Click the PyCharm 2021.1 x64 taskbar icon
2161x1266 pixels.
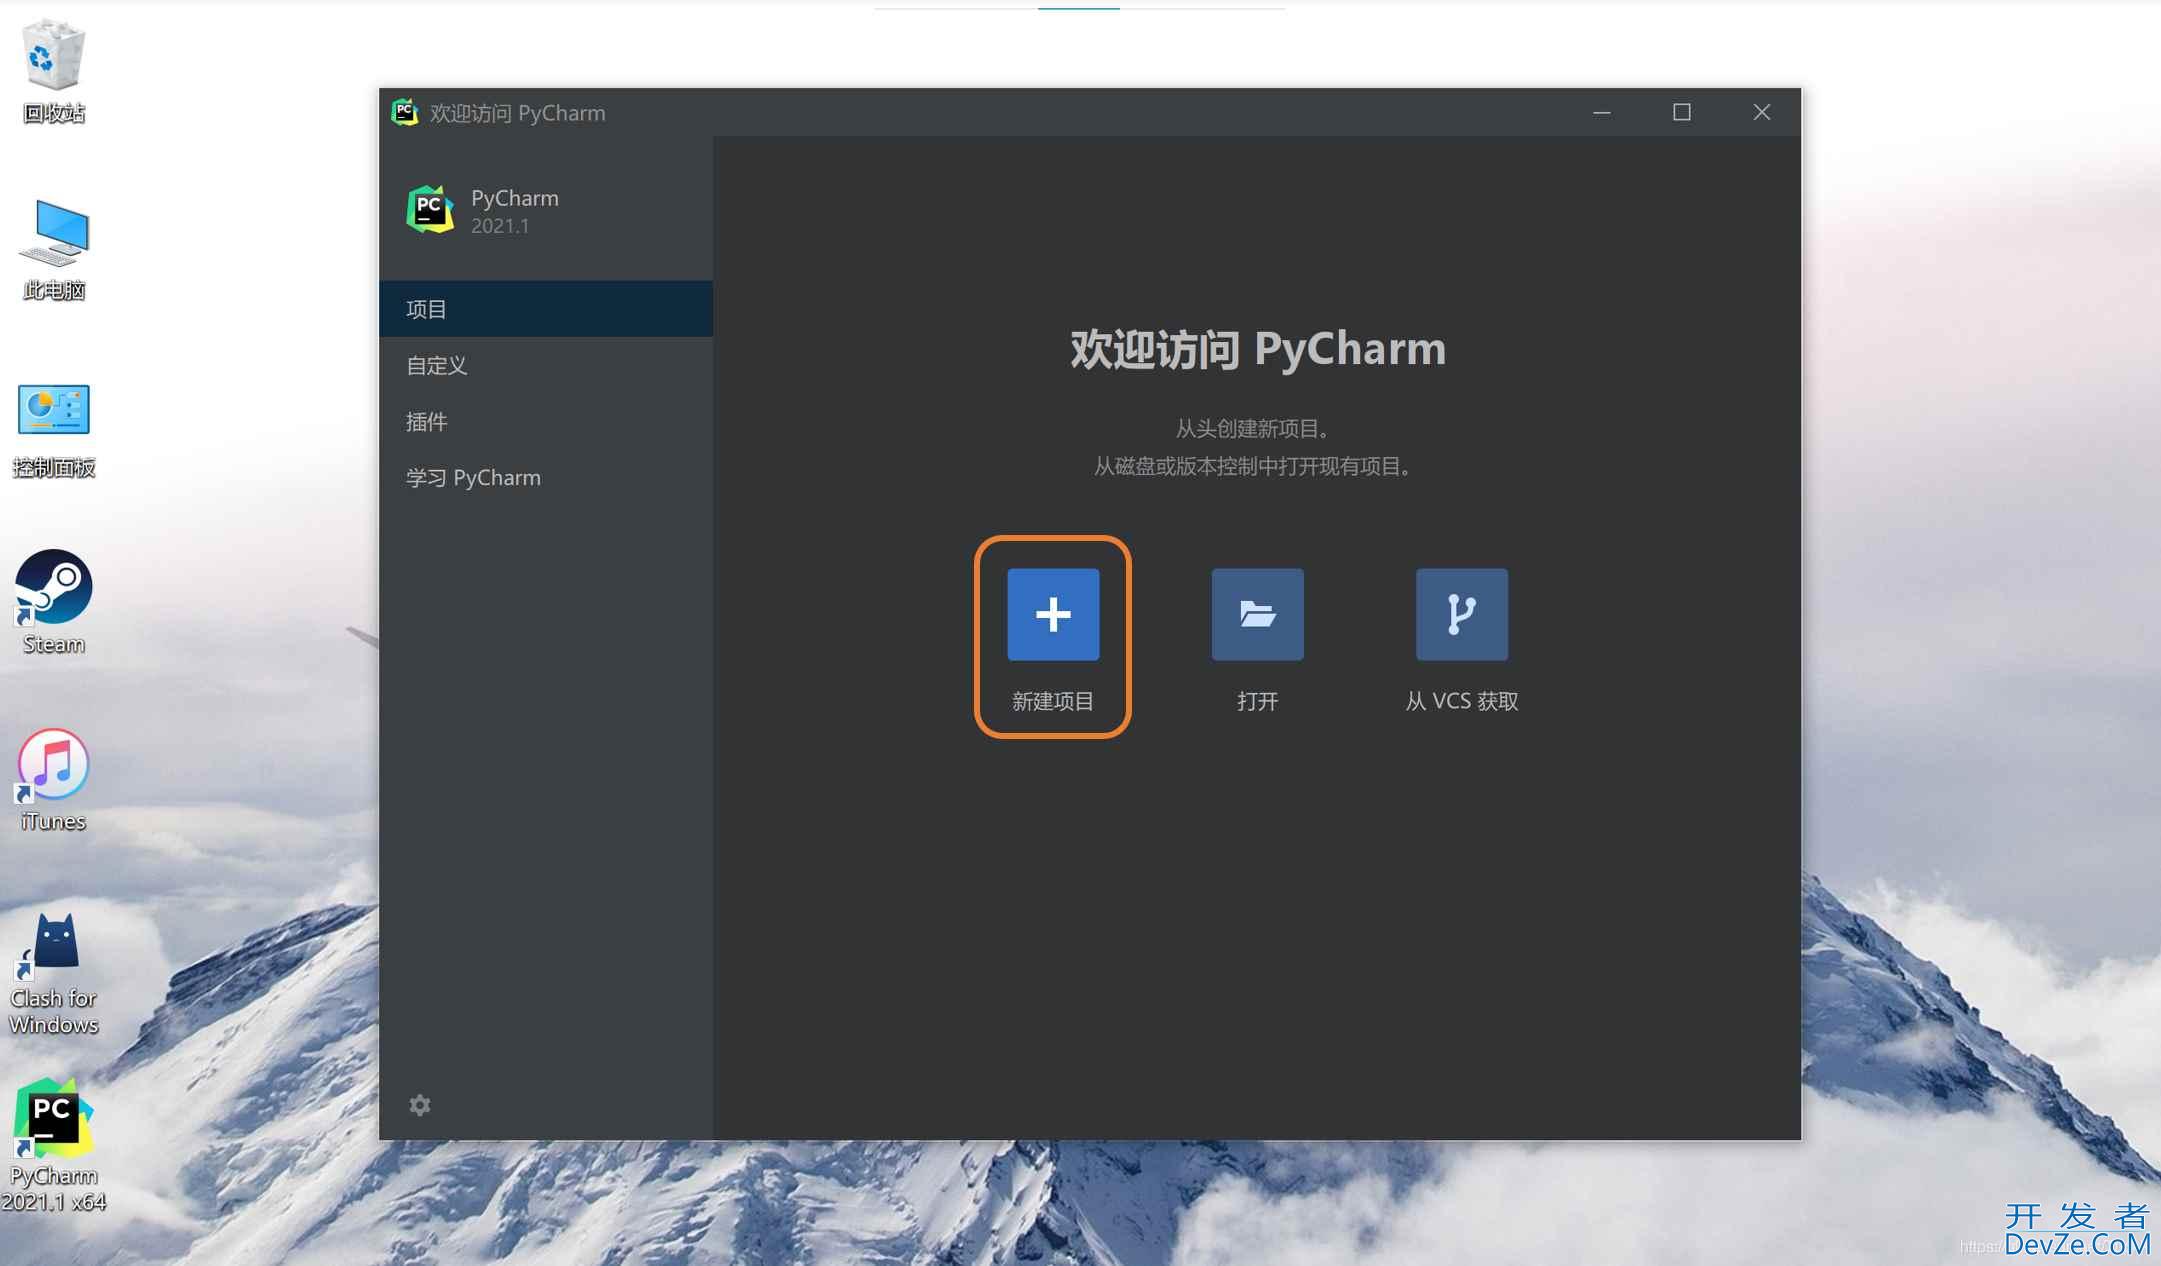[x=54, y=1123]
